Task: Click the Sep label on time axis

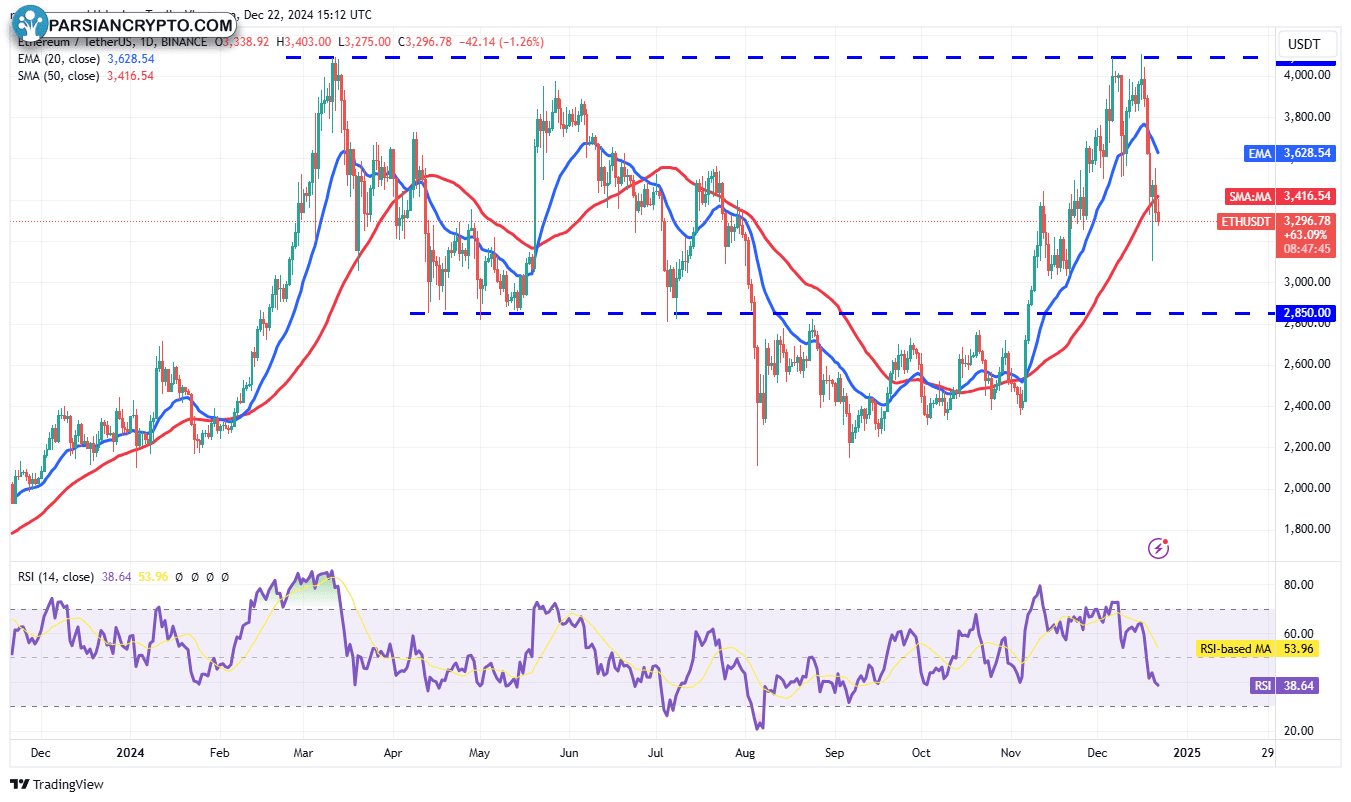Action: (x=836, y=751)
